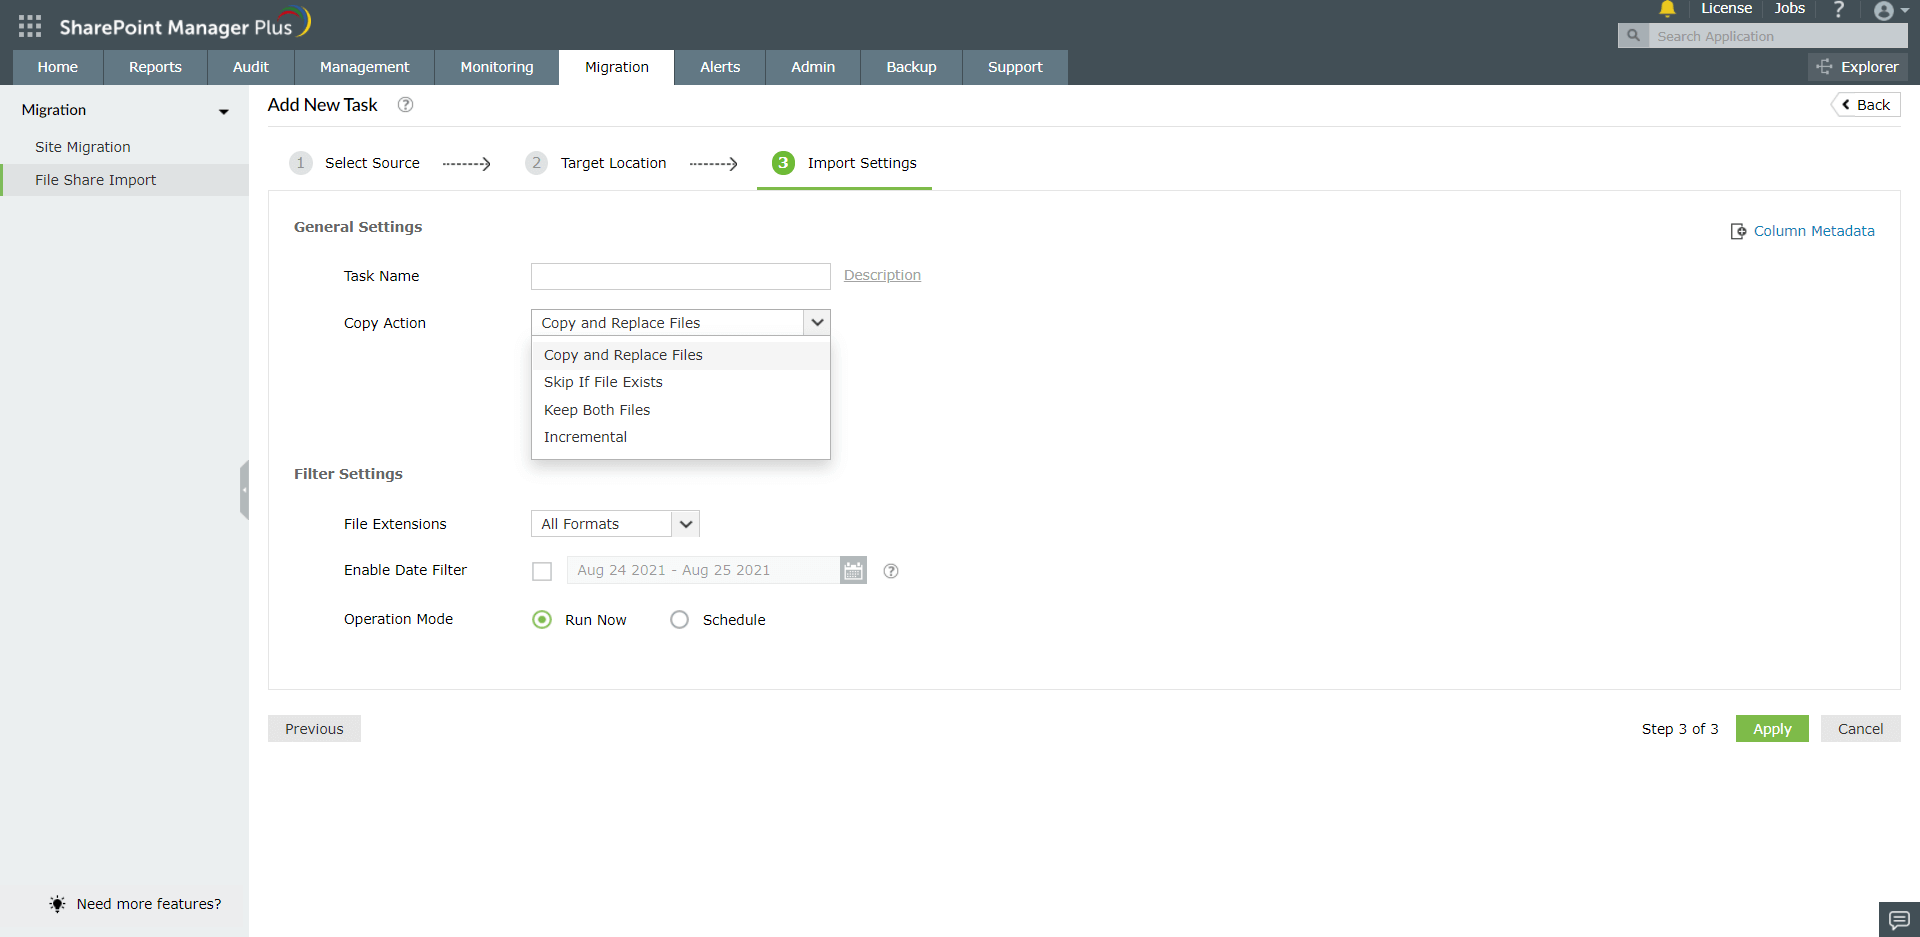Toggle the Copy Action dropdown arrow
Image resolution: width=1920 pixels, height=937 pixels.
817,322
